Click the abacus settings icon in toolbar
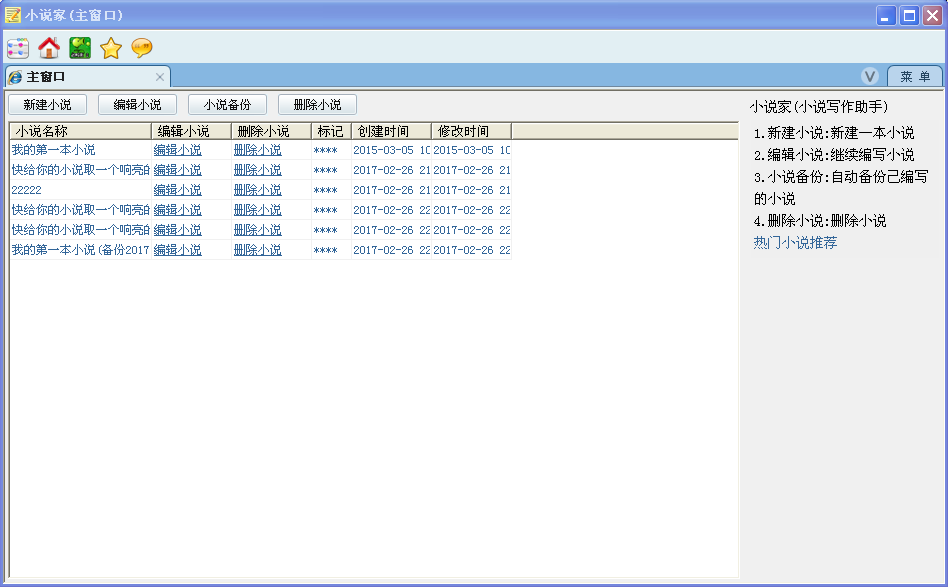The width and height of the screenshot is (948, 587). (x=16, y=47)
